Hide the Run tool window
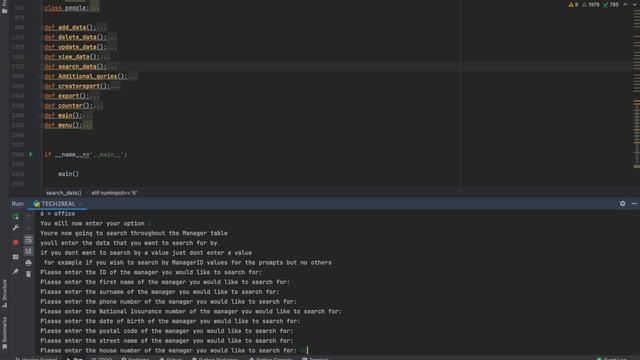 pyautogui.click(x=634, y=203)
